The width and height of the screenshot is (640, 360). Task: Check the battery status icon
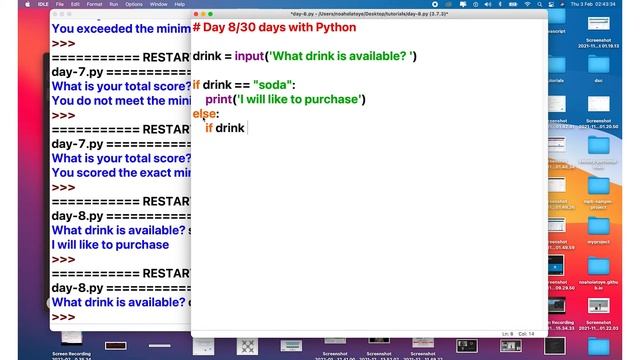click(513, 4)
